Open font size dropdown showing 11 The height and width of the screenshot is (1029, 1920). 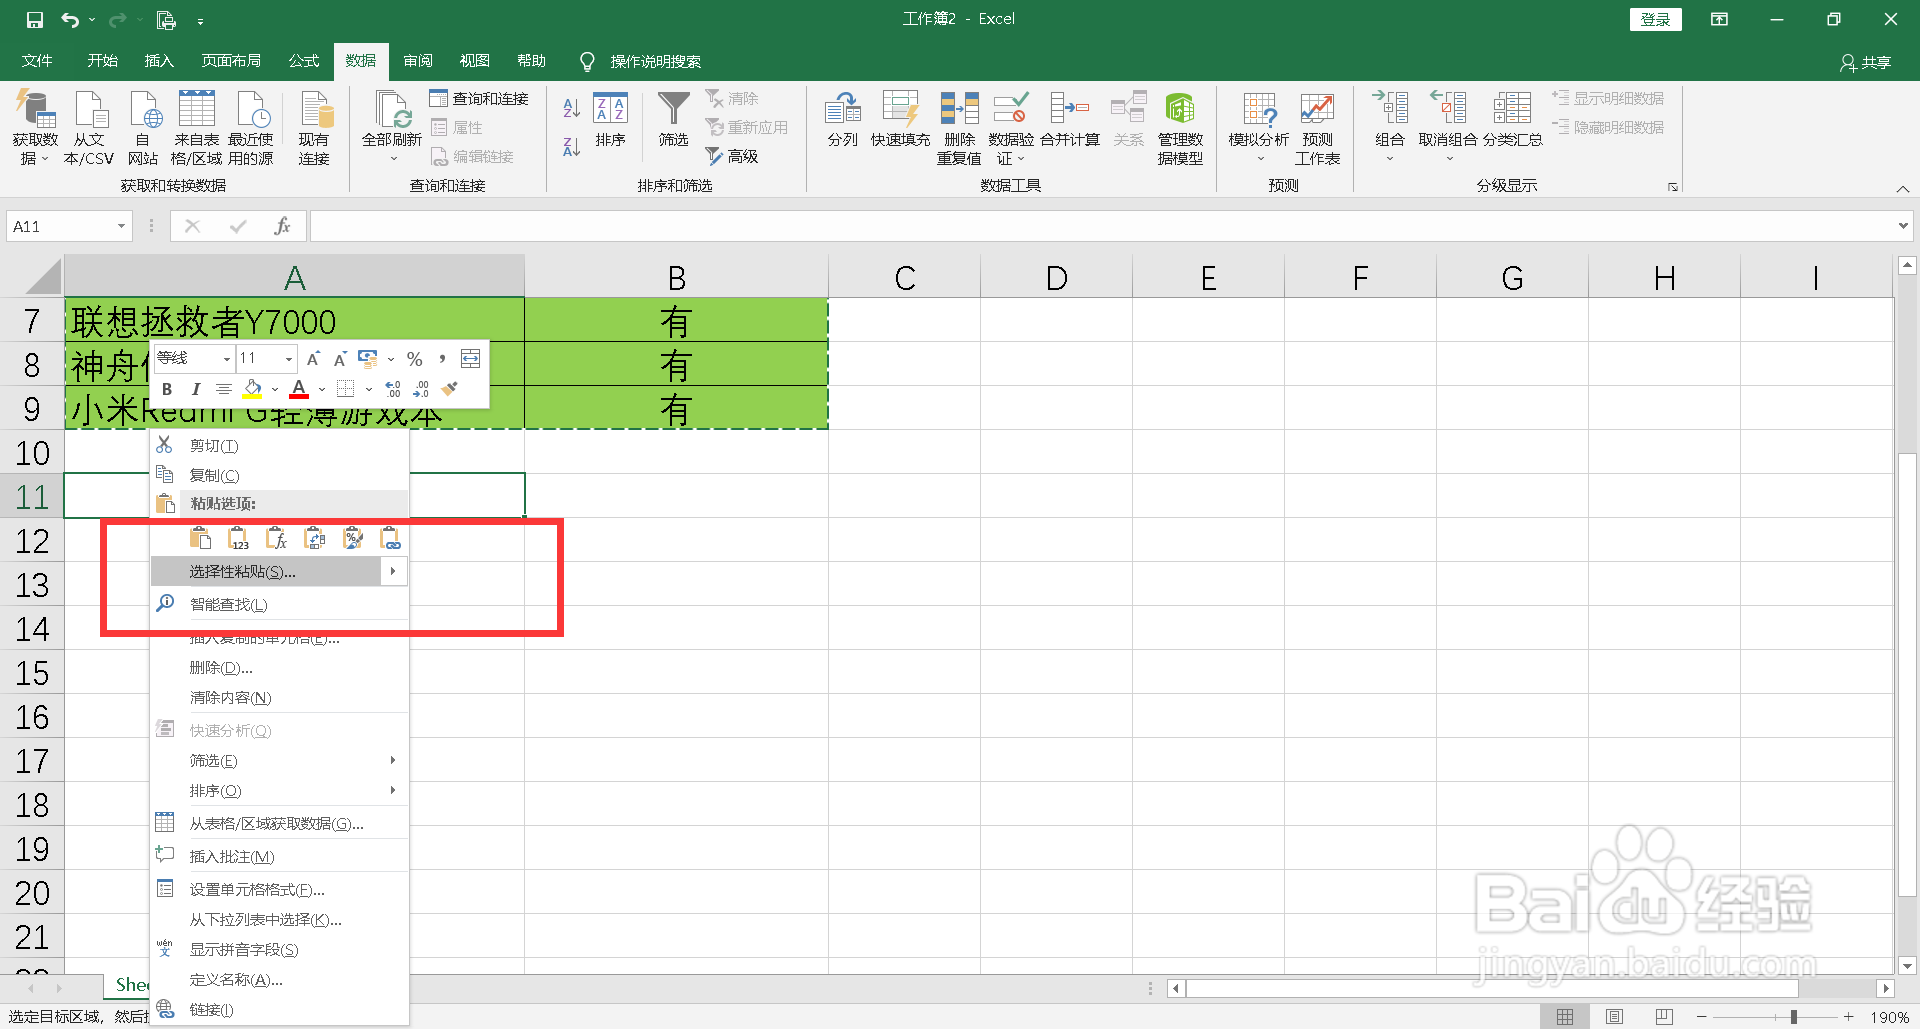tap(289, 358)
